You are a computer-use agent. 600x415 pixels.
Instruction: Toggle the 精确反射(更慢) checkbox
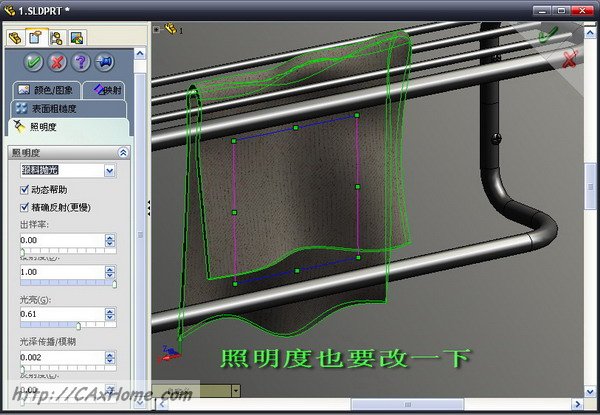click(x=24, y=207)
